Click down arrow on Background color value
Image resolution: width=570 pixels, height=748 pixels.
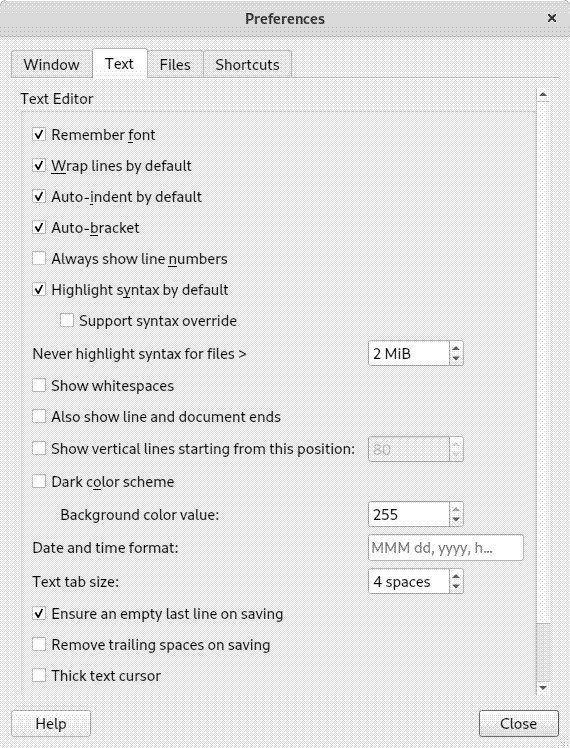click(456, 519)
